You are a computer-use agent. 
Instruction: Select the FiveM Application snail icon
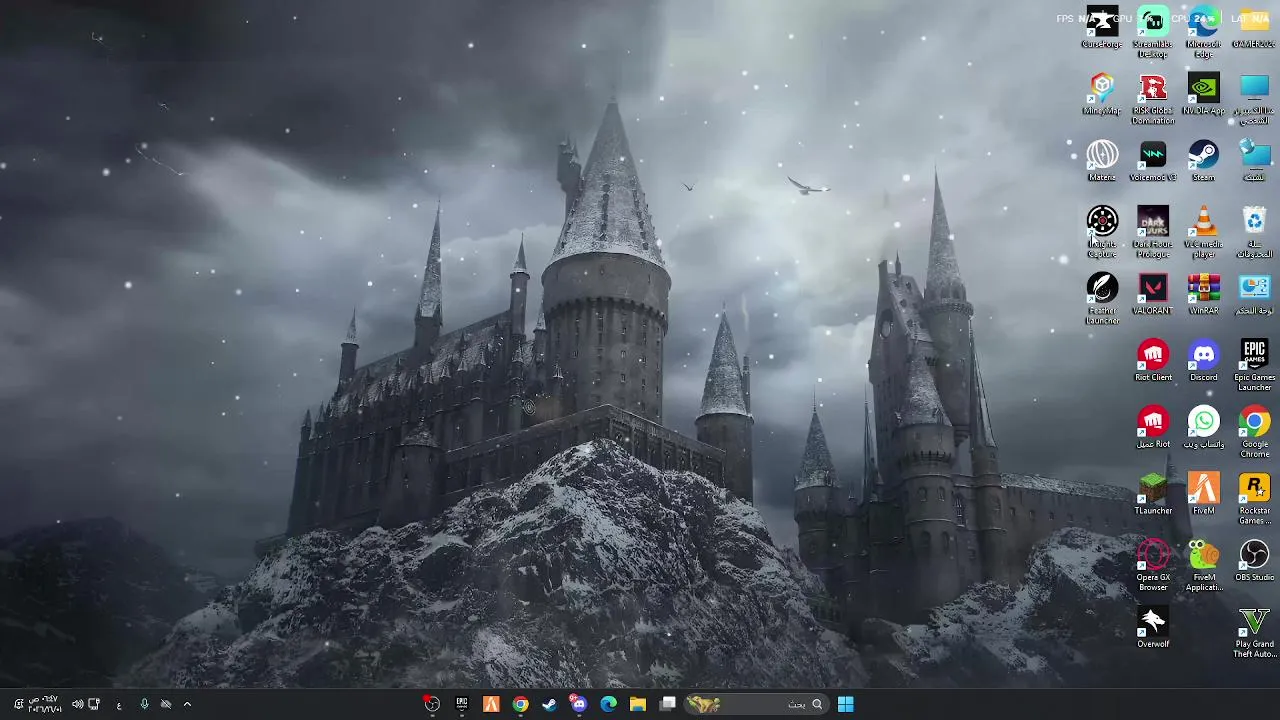pos(1204,565)
